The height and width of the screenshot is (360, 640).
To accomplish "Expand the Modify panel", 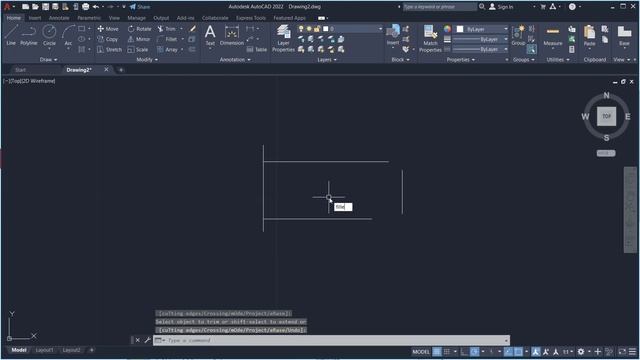I will [147, 60].
